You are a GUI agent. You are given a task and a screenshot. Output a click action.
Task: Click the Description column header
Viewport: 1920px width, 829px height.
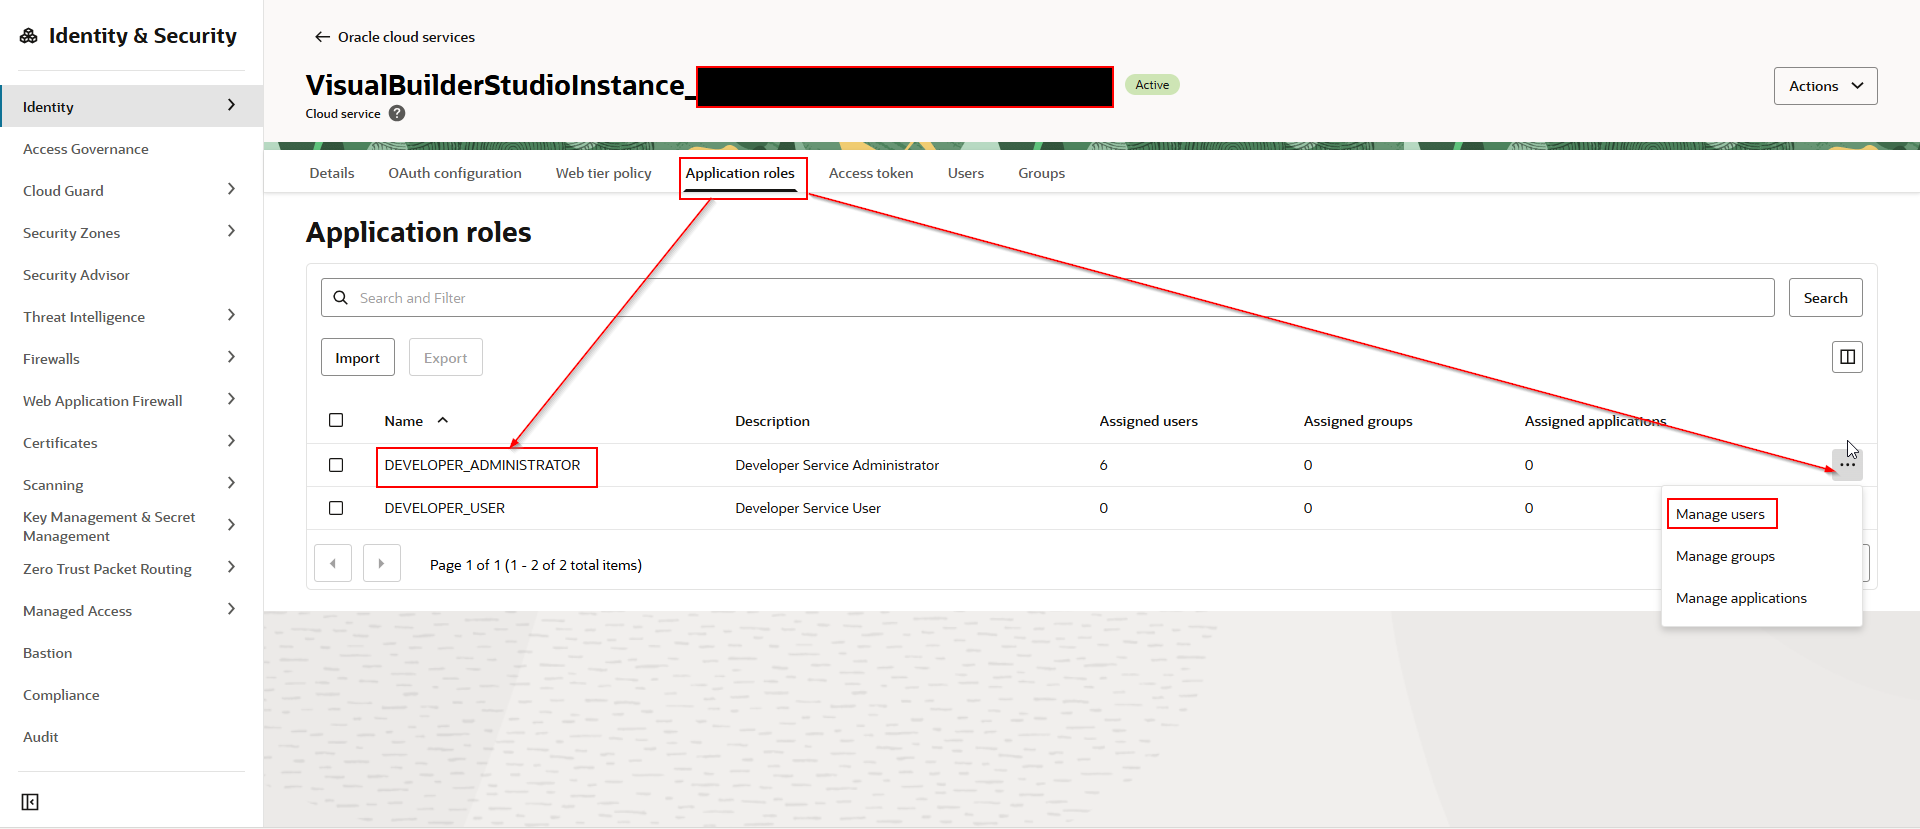[x=772, y=421]
